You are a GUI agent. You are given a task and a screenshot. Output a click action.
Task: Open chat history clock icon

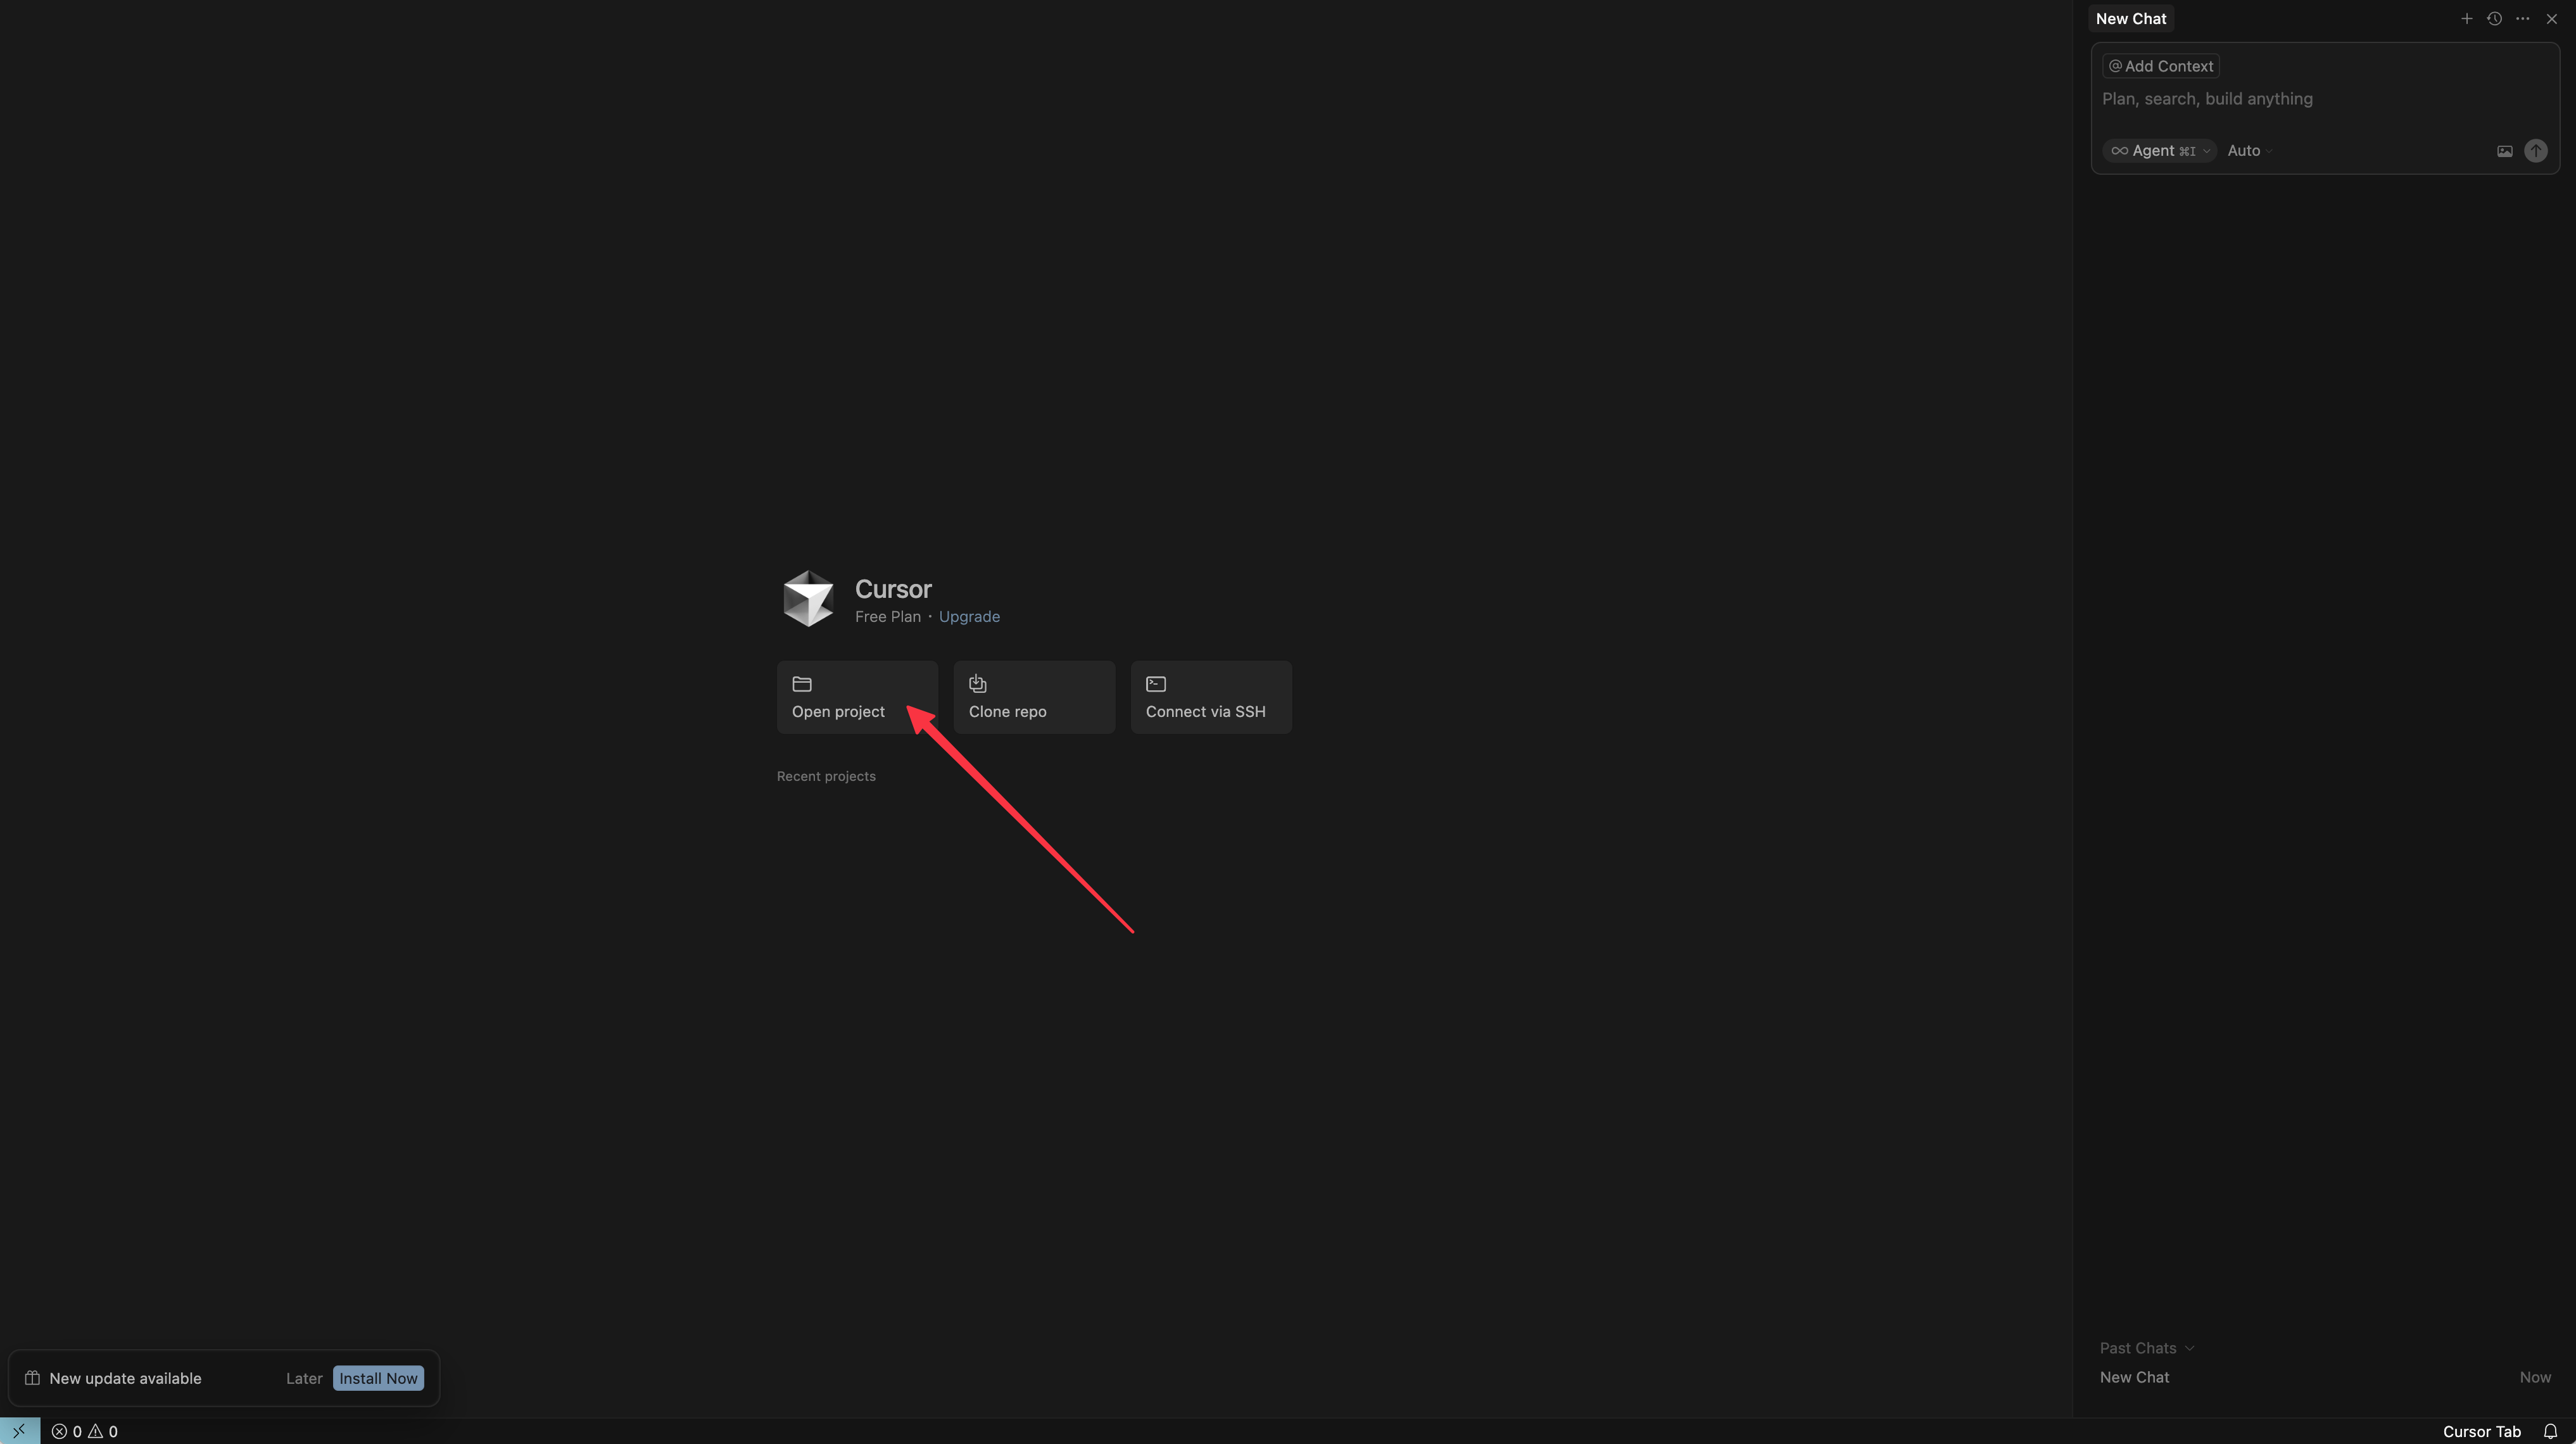(x=2494, y=19)
